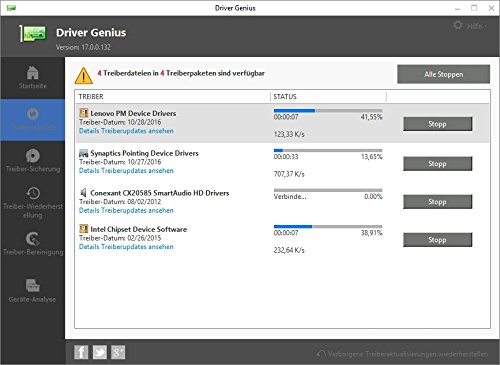Click the Lenovo PM download progress bar
500x365 pixels.
[x=328, y=110]
